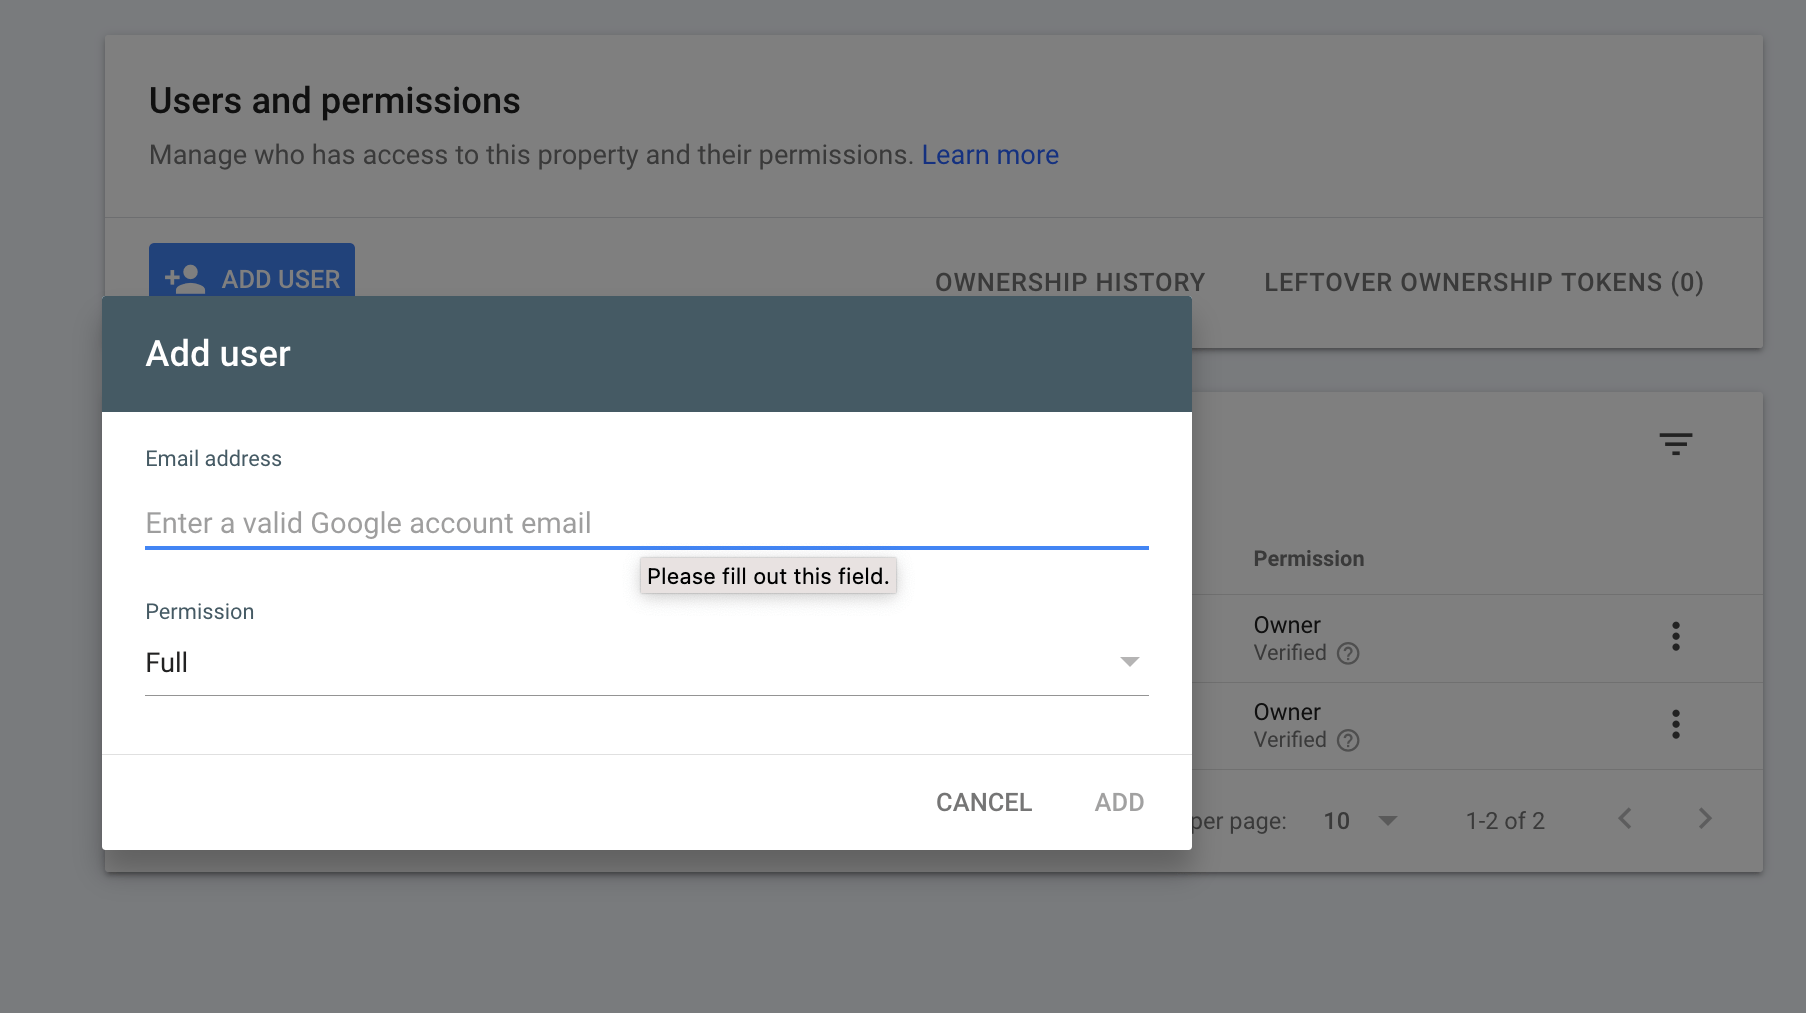Open Leftover Ownership Tokens (0)

click(1484, 283)
